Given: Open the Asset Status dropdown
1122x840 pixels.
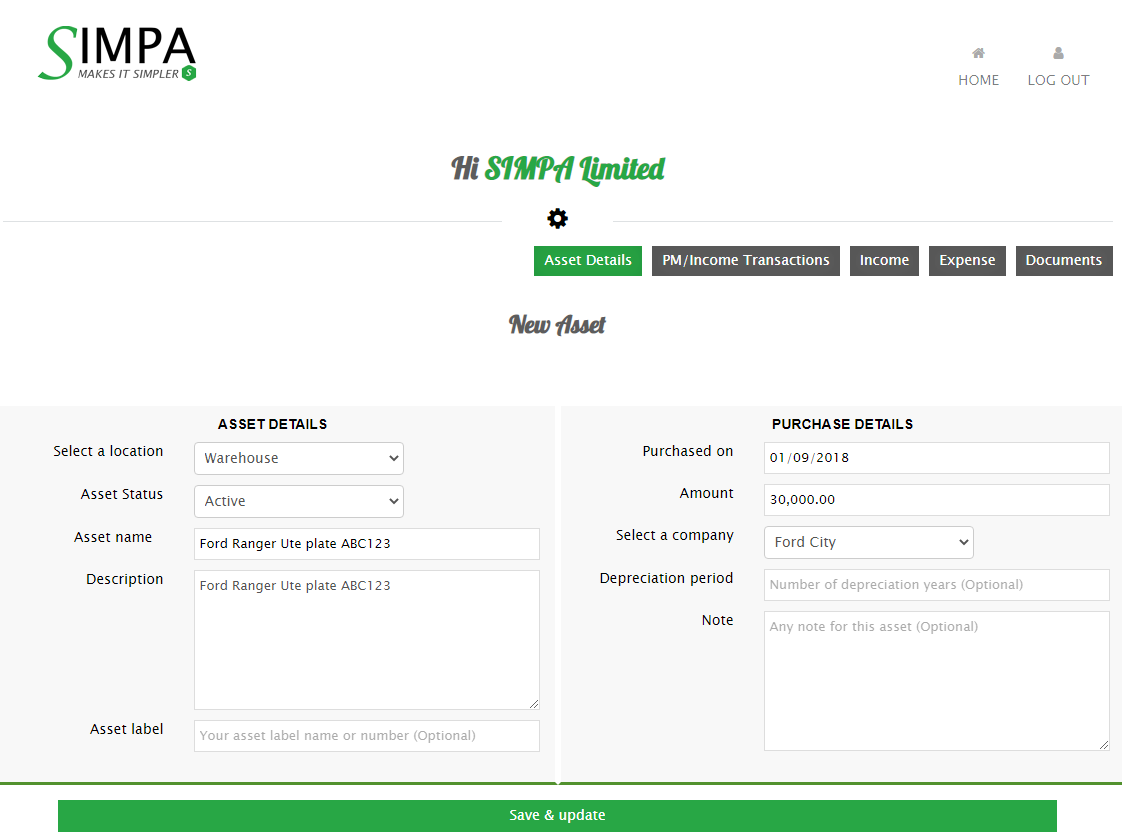Looking at the screenshot, I should 299,501.
